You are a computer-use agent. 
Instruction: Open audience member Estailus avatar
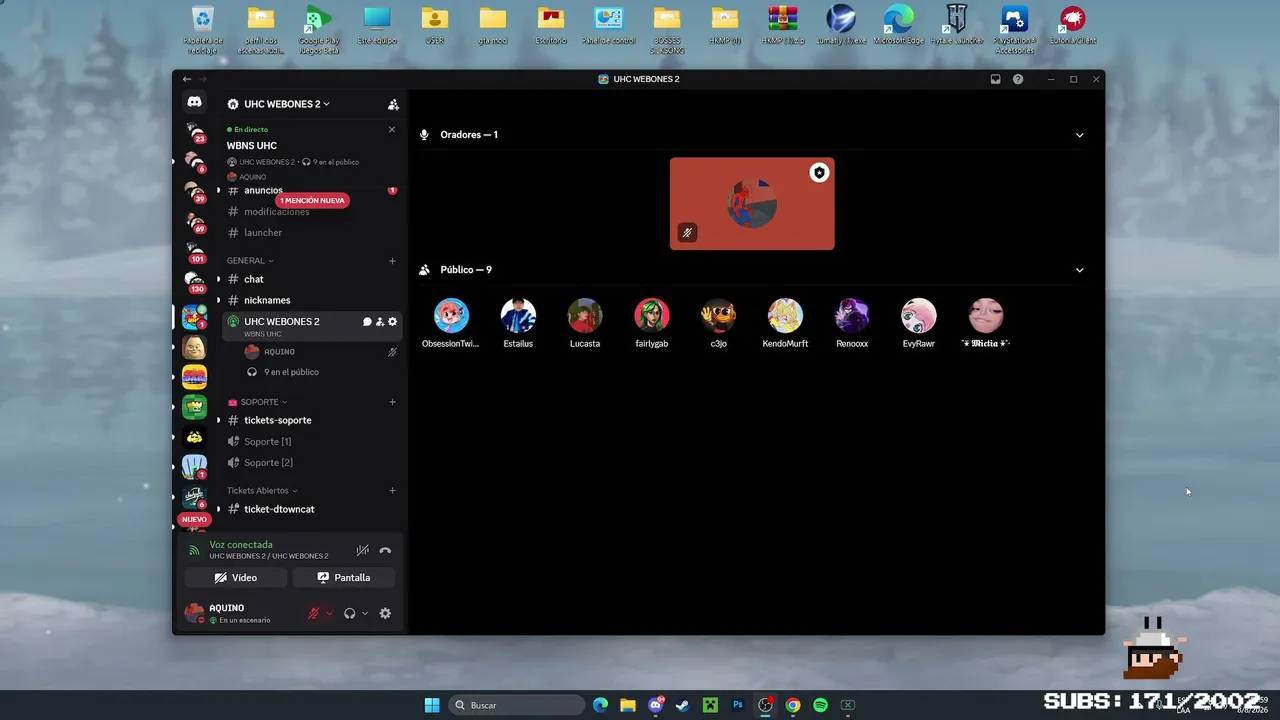tap(518, 316)
